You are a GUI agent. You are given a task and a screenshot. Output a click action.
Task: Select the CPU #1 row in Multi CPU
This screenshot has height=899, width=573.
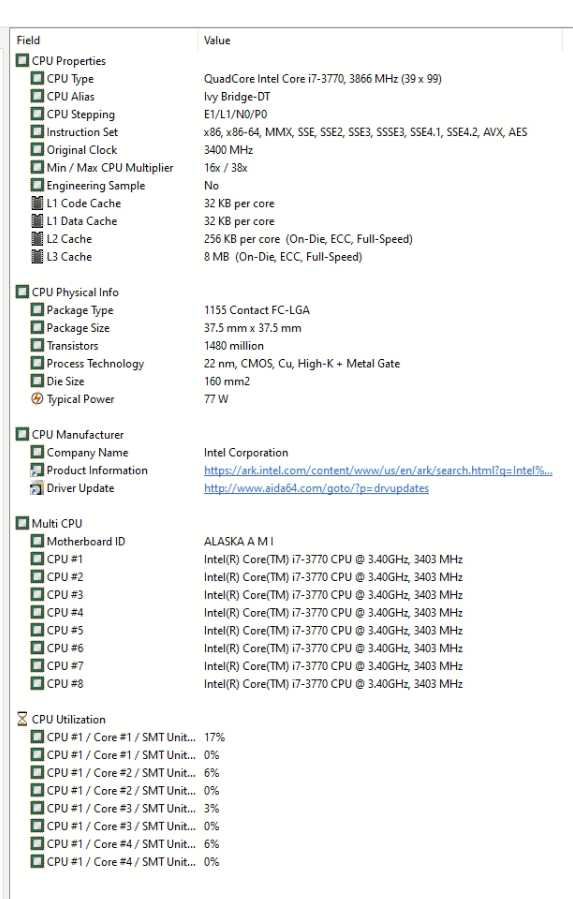(x=247, y=558)
